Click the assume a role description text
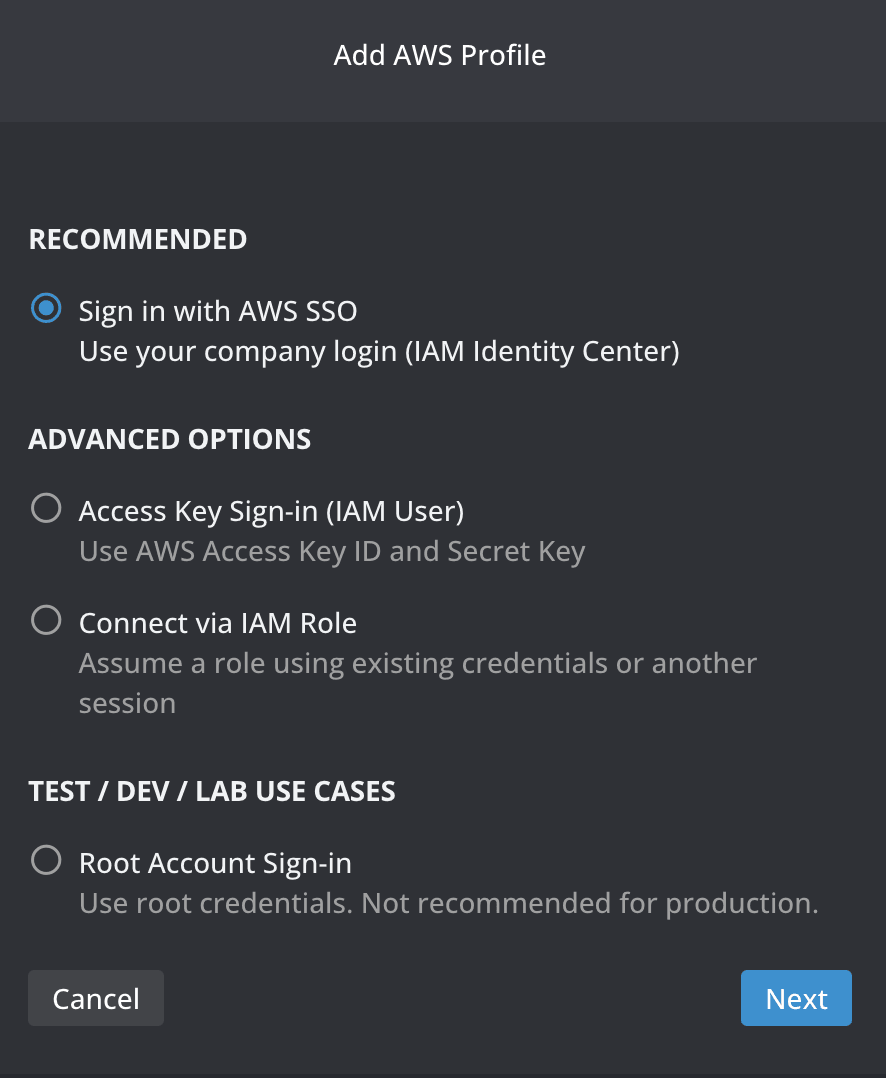This screenshot has height=1078, width=886. [x=417, y=663]
